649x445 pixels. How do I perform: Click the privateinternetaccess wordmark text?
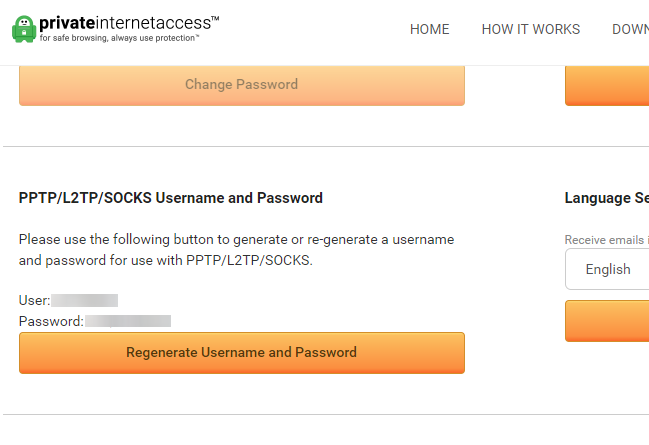[x=129, y=23]
